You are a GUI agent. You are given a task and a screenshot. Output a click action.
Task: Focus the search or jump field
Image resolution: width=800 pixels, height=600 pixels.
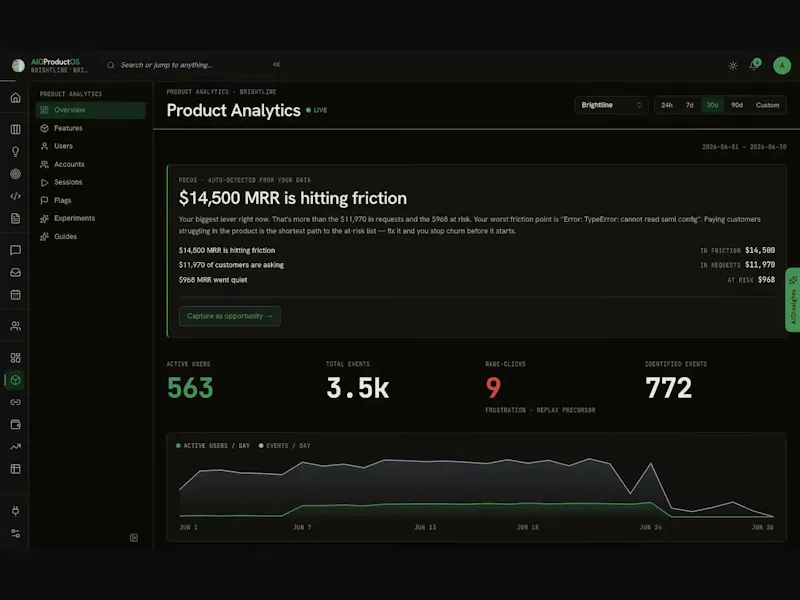pos(194,65)
